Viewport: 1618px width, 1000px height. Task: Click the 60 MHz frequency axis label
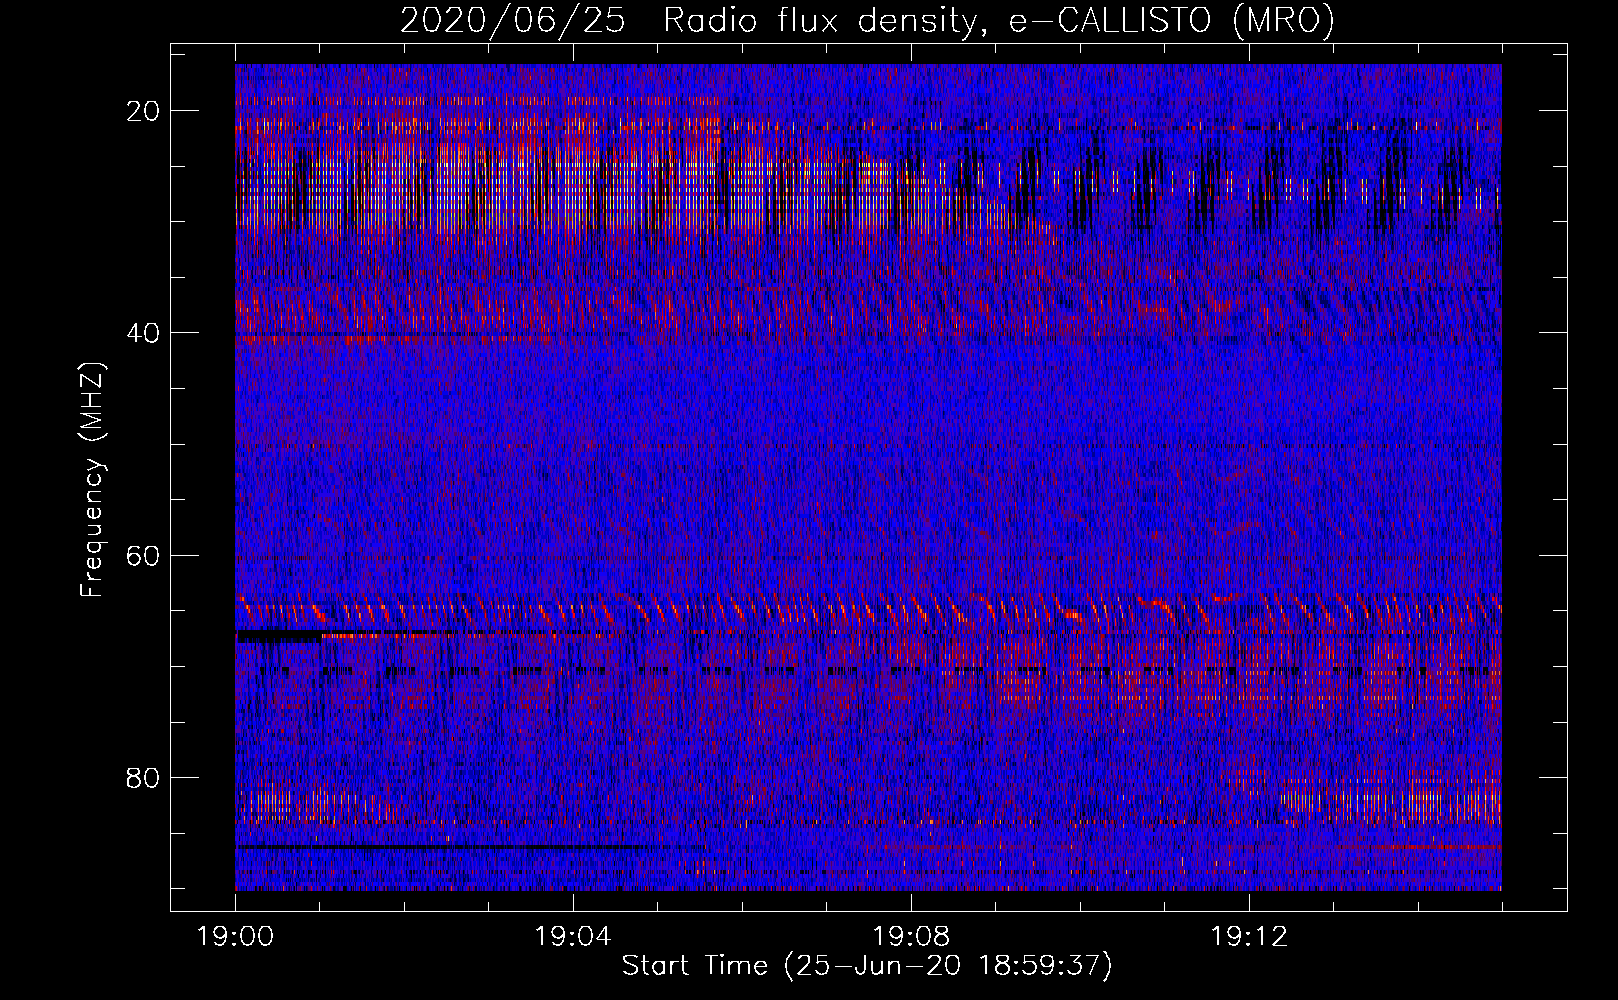point(144,555)
